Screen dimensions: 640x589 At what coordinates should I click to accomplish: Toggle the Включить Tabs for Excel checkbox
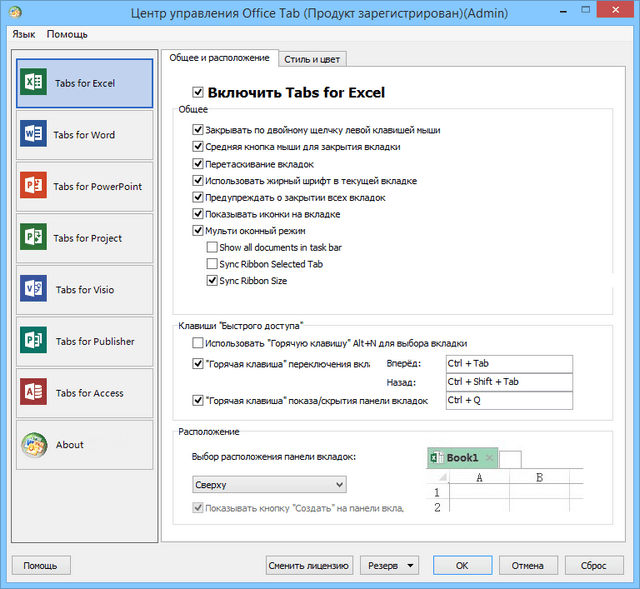(198, 92)
